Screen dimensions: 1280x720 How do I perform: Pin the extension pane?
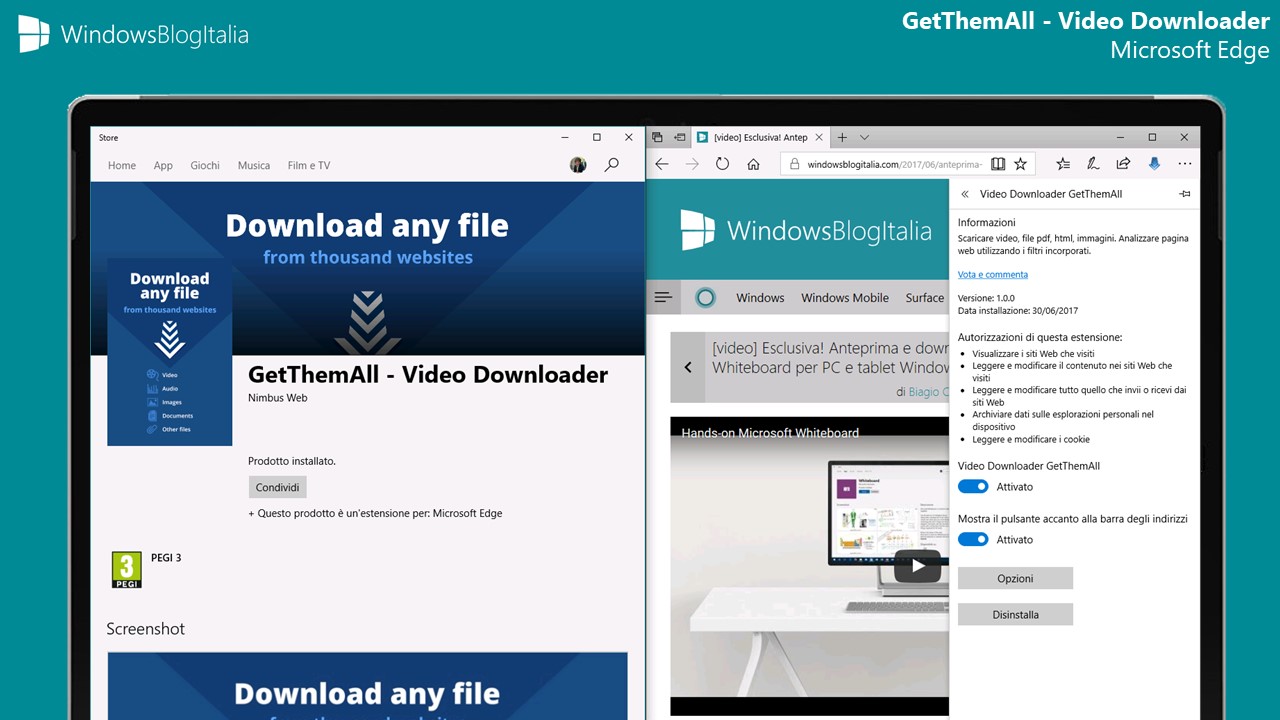1185,194
